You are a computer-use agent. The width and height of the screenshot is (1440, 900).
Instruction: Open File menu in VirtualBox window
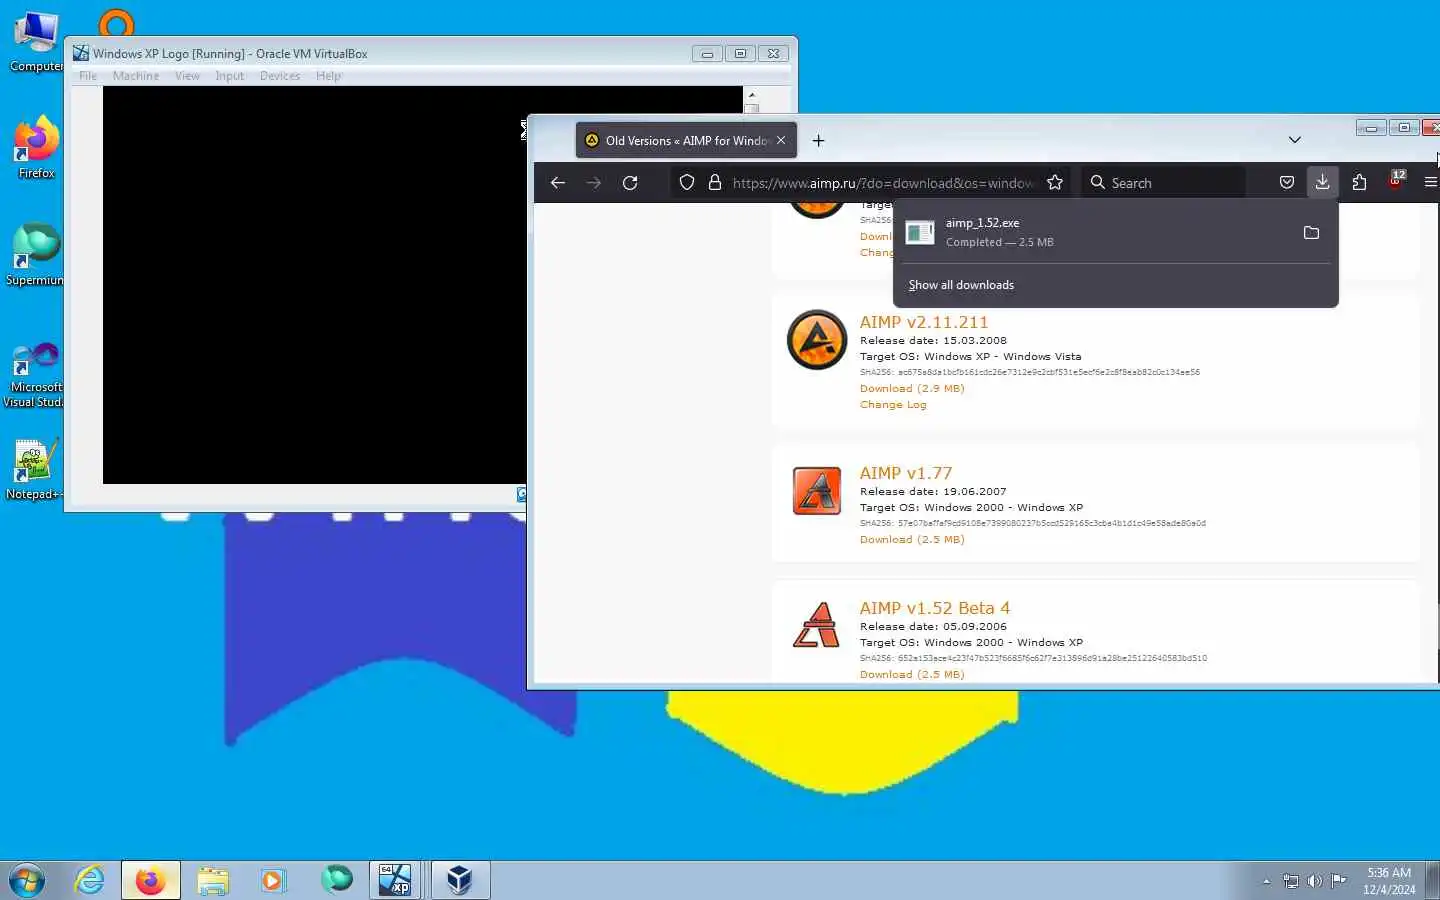[88, 76]
